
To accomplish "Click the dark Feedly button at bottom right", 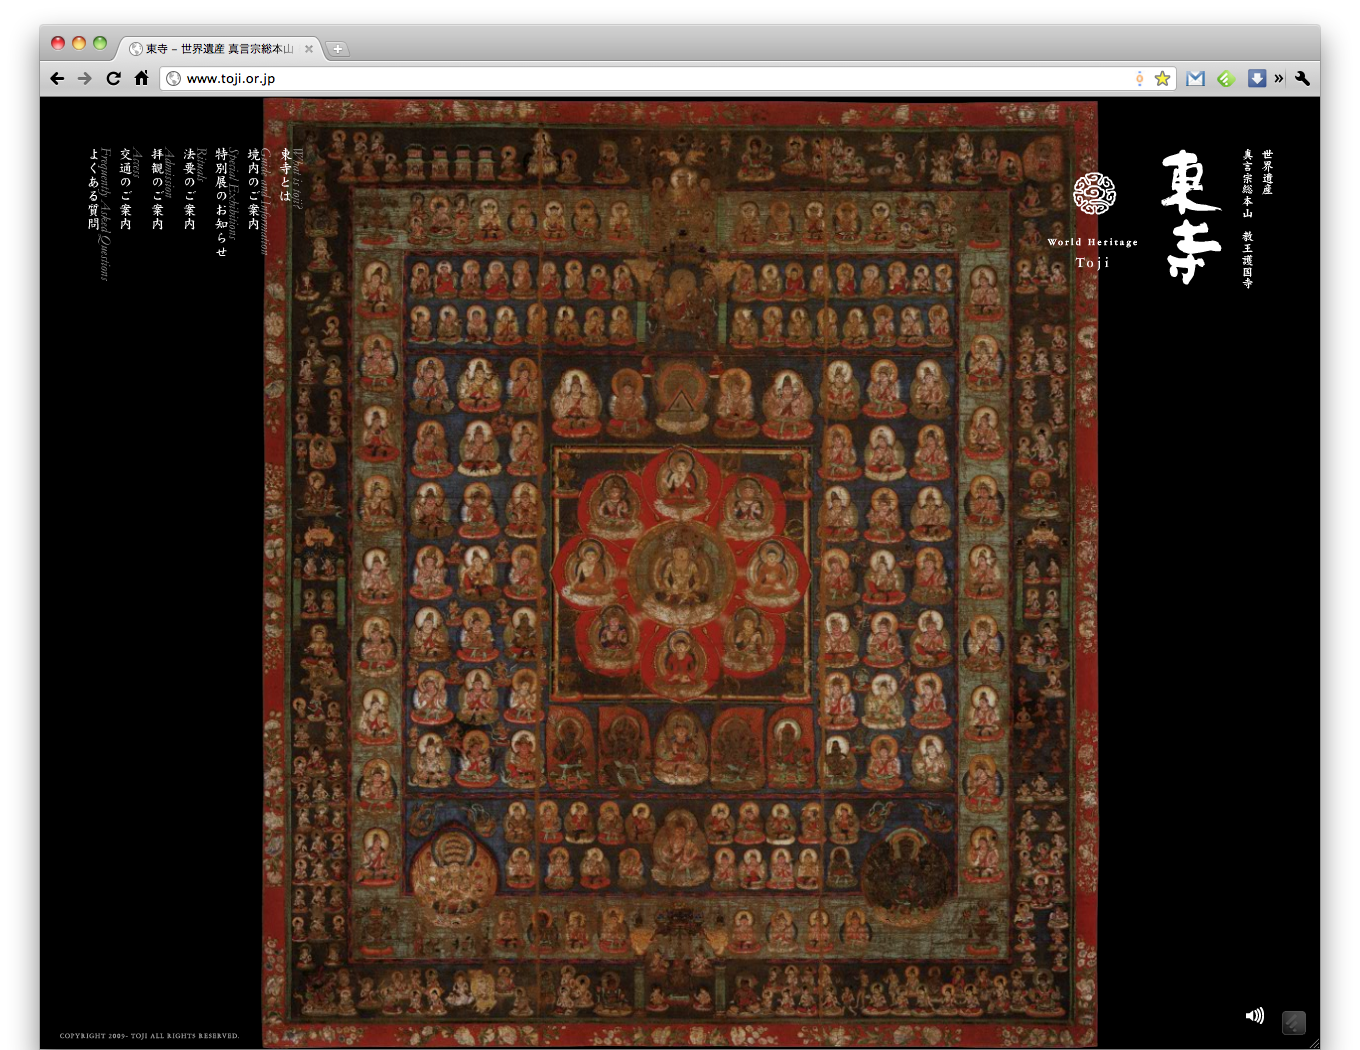I will (1294, 1022).
